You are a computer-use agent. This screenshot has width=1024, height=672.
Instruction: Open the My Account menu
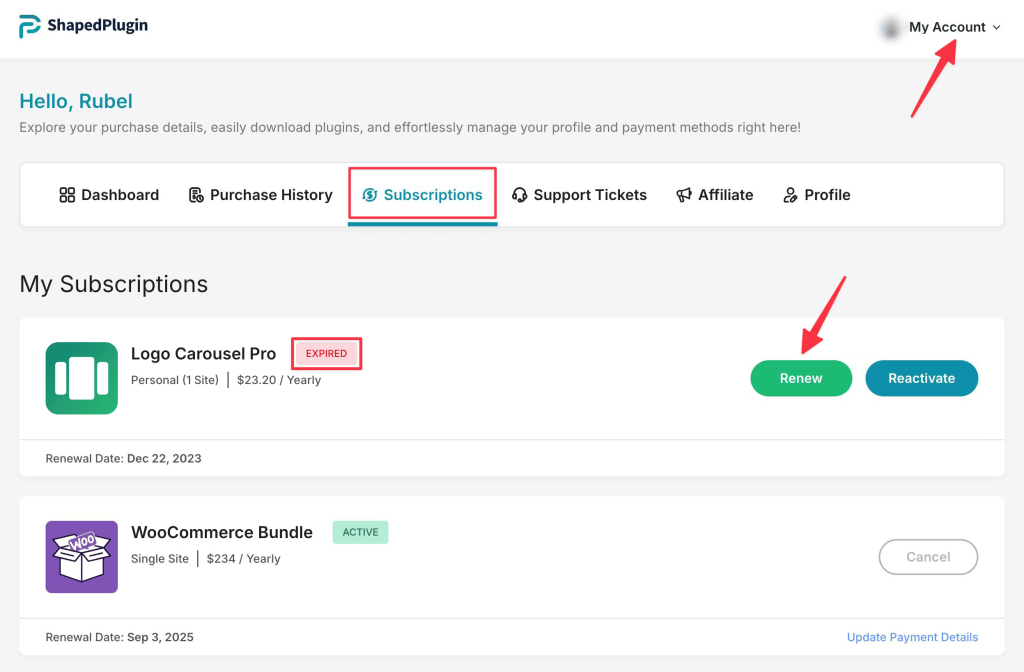947,28
